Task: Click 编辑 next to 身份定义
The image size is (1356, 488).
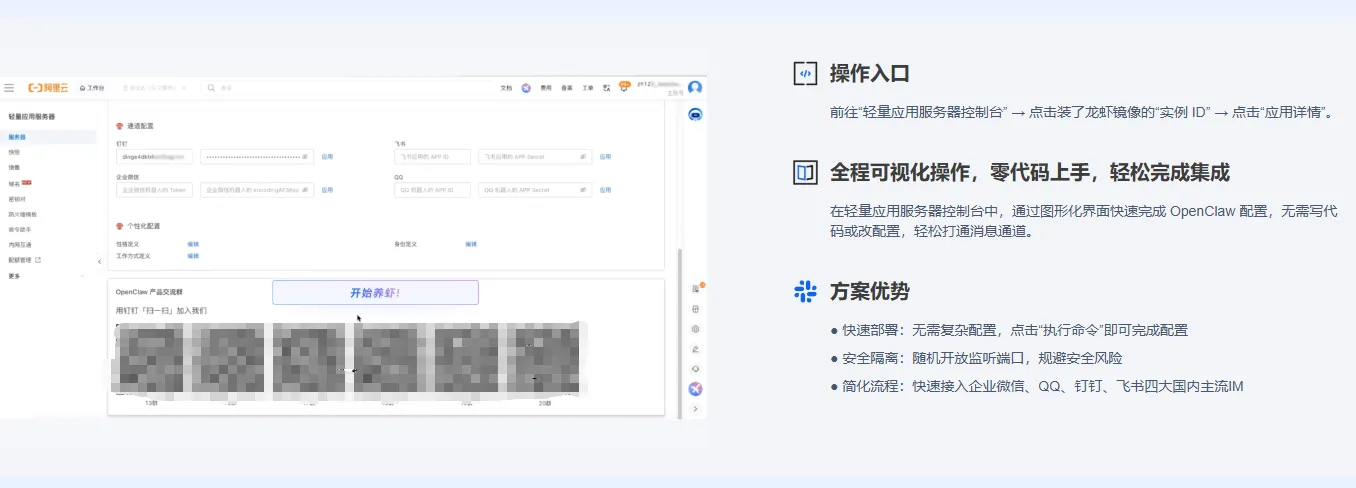Action: pos(471,244)
